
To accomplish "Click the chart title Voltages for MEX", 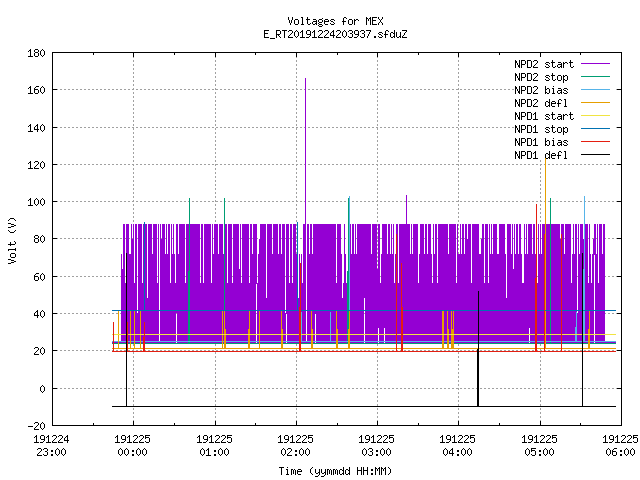I will coord(335,21).
